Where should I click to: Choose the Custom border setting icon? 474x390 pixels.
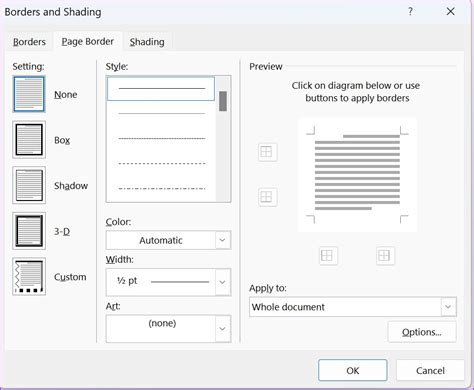29,277
